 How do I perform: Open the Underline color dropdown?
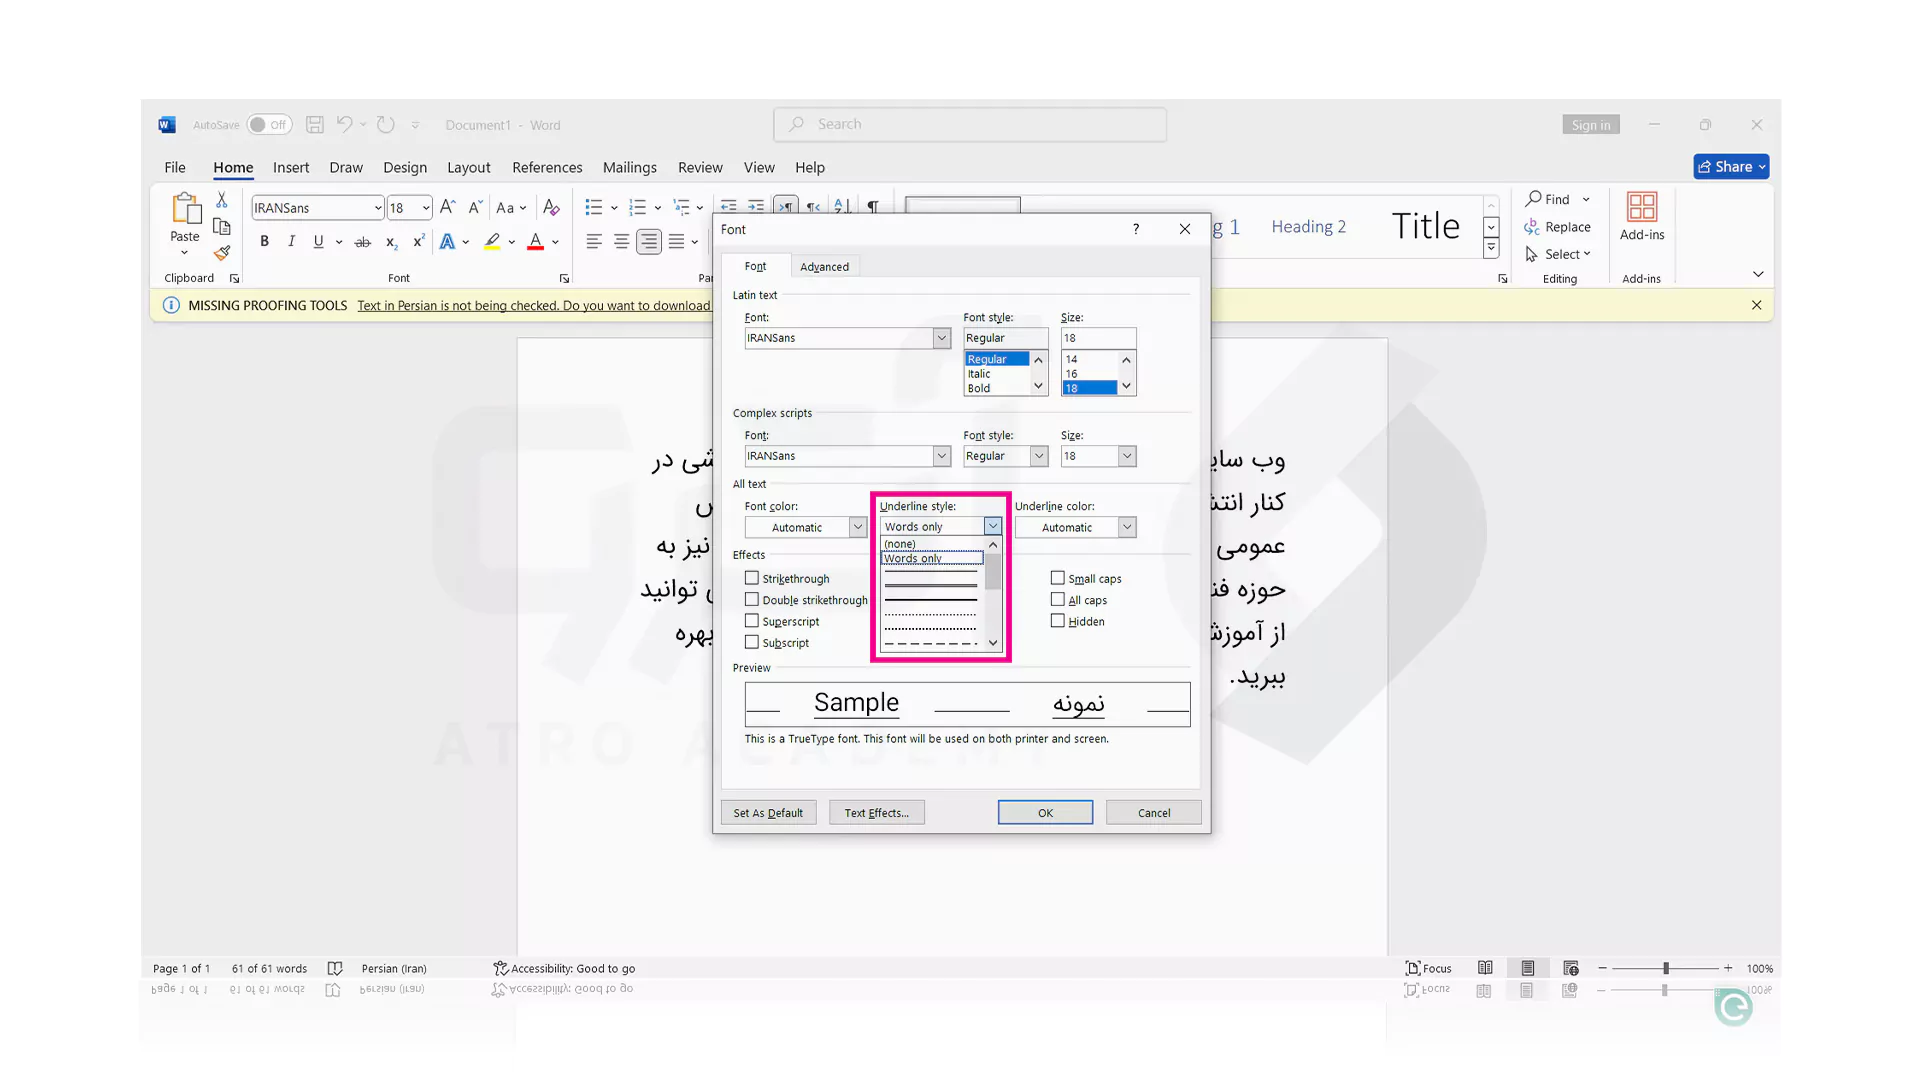pos(1127,527)
